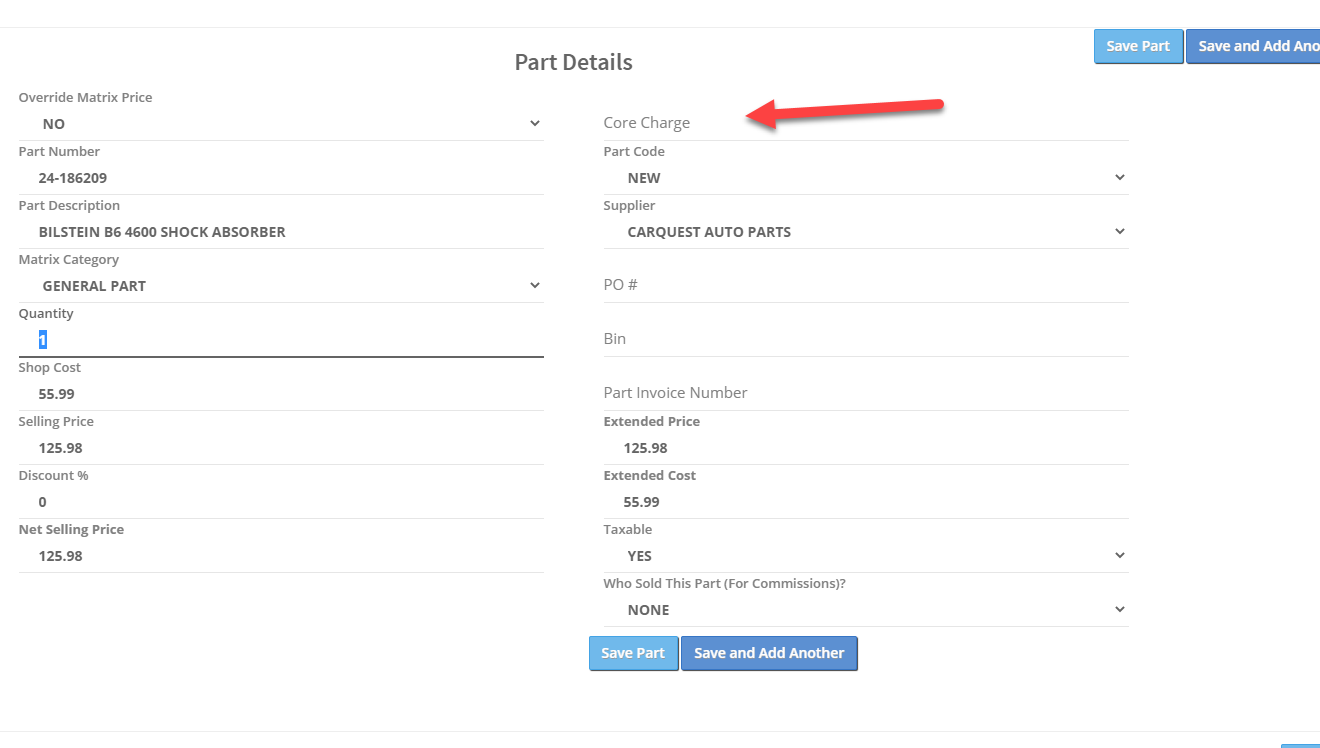
Task: Click the Part Description field
Action: tap(280, 232)
